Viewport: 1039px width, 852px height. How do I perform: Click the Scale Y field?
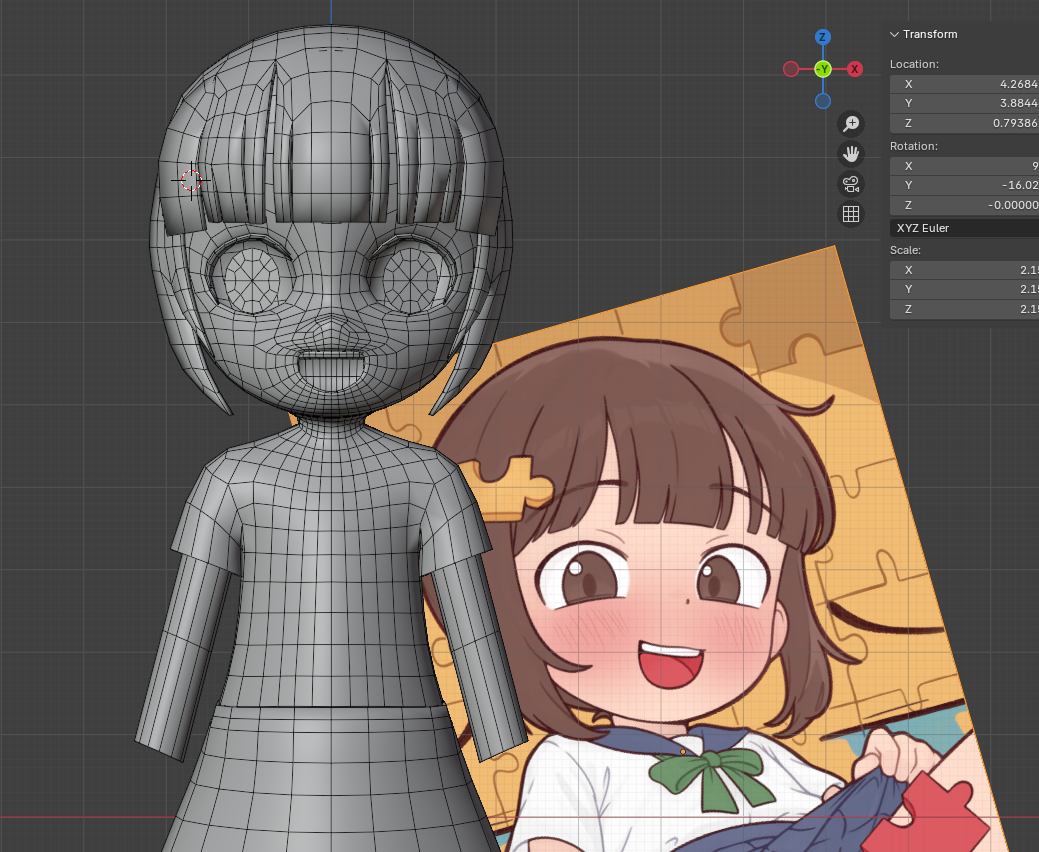[964, 290]
